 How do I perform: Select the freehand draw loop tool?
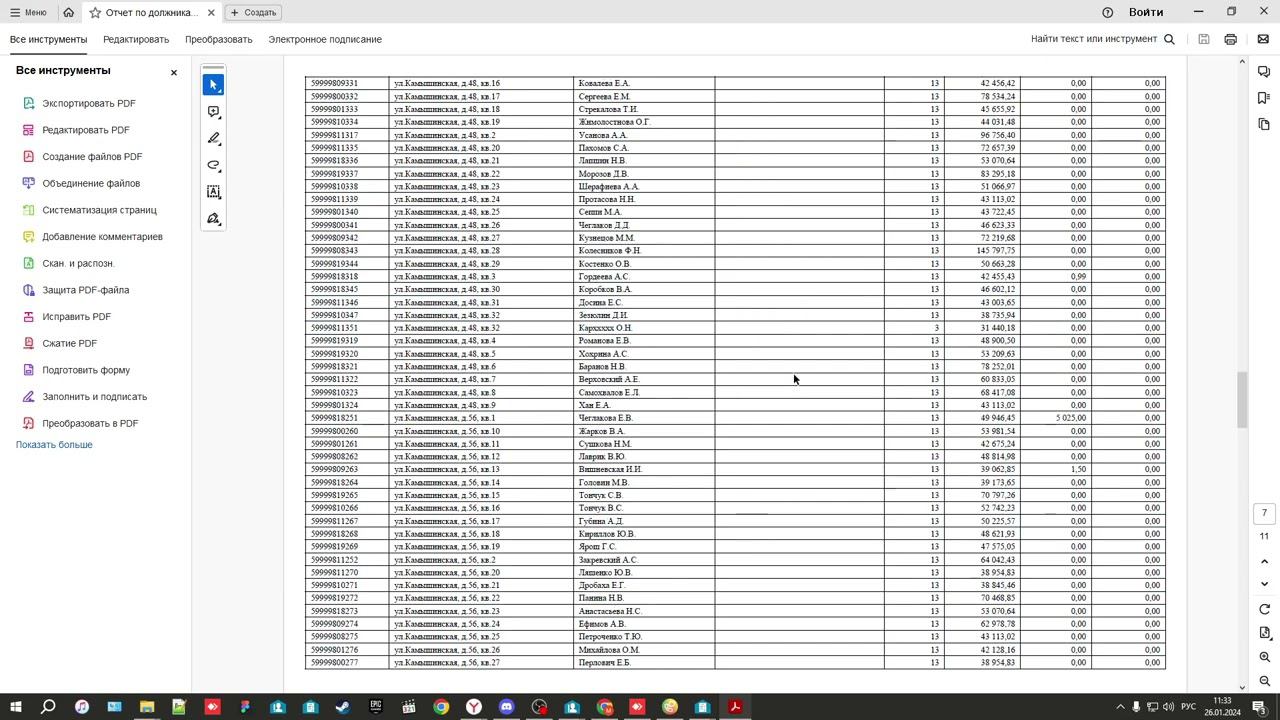[x=213, y=166]
